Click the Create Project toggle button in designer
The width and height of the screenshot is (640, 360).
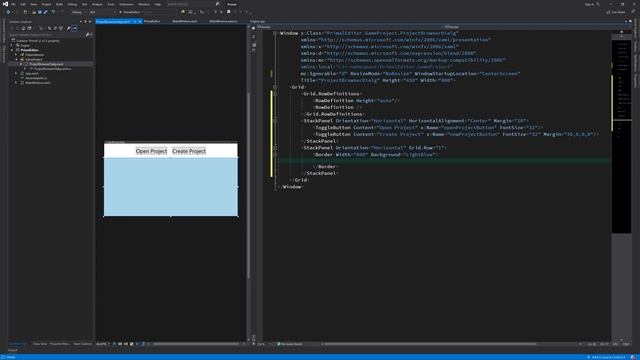(189, 151)
